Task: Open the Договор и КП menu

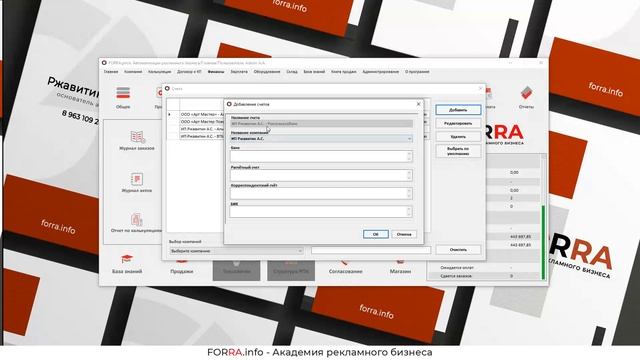Action: [x=189, y=72]
